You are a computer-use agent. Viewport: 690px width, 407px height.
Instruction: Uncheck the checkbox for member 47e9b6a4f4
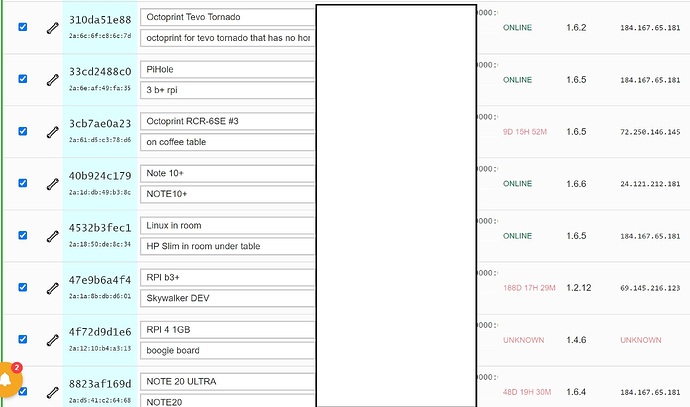[x=23, y=287]
